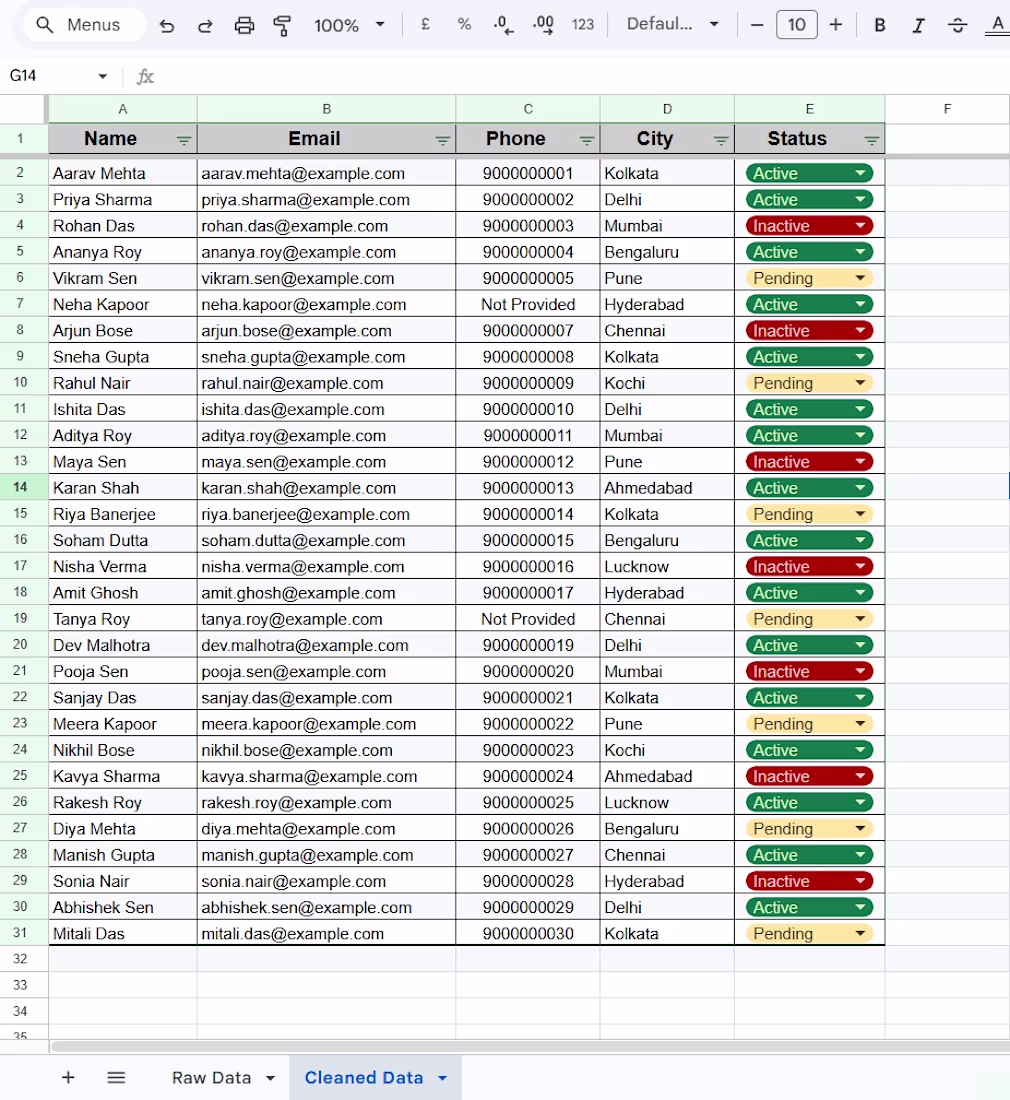Viewport: 1010px width, 1100px height.
Task: Click the Status header cell
Action: pos(809,139)
